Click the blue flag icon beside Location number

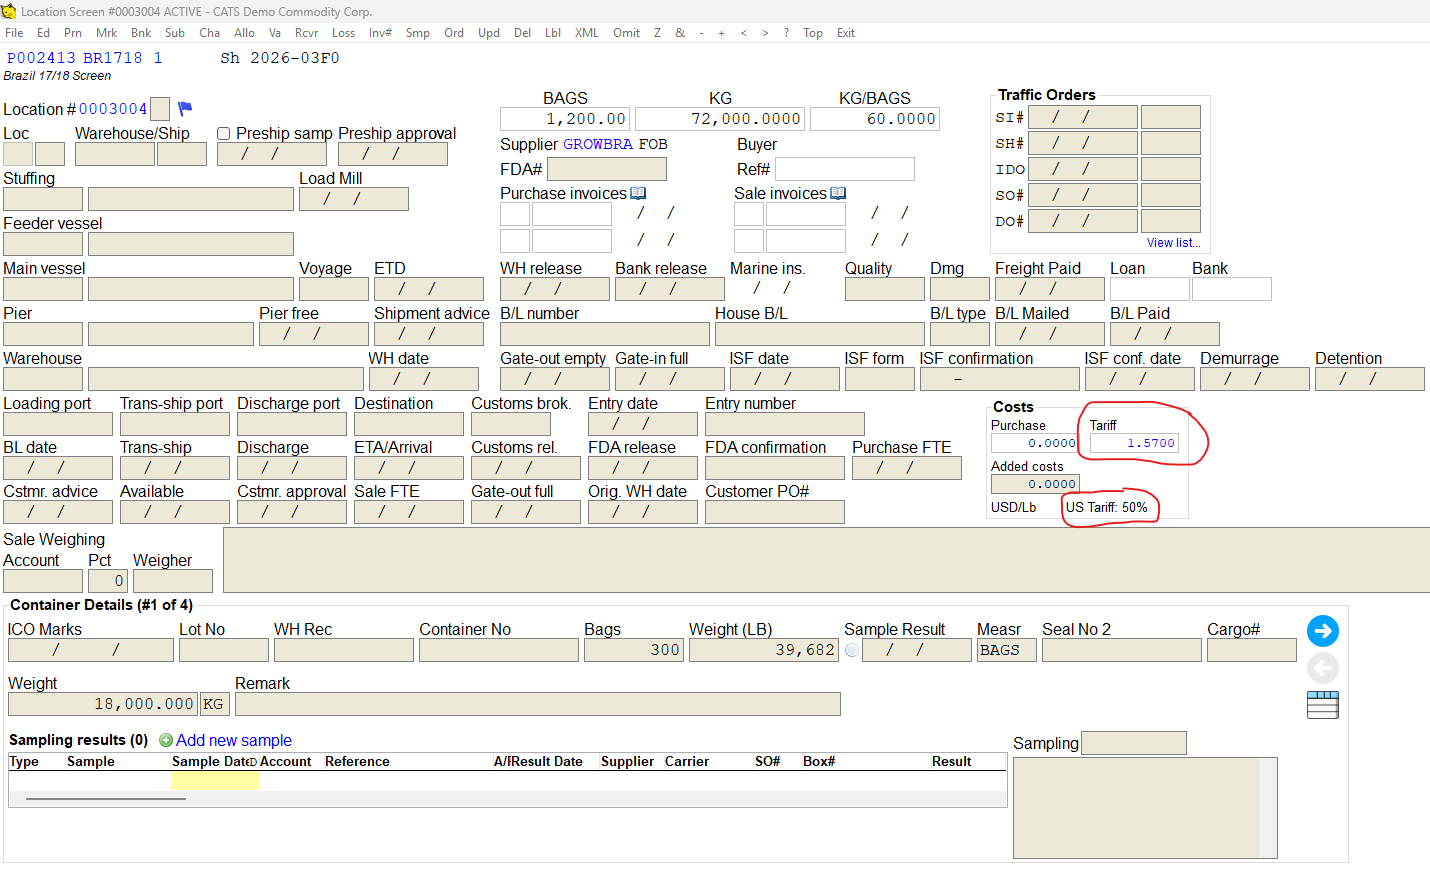[x=185, y=108]
